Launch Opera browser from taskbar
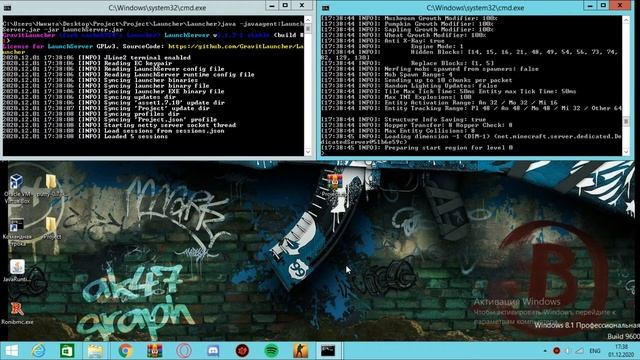 coord(184,351)
